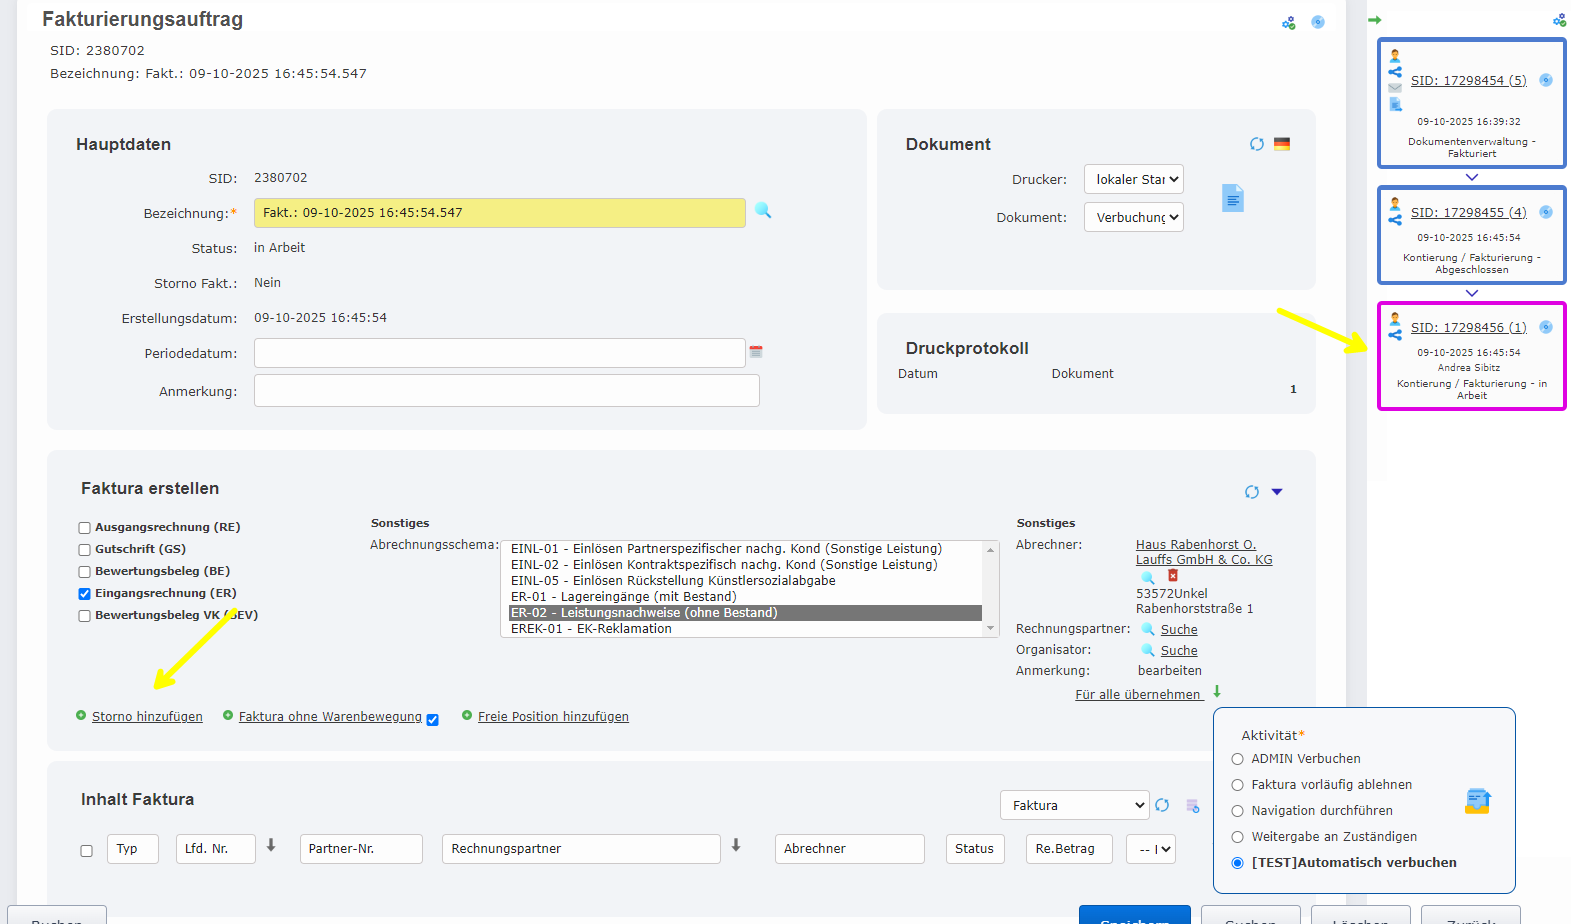Refresh the Inhalt Faktura list
The width and height of the screenshot is (1571, 924).
click(x=1162, y=805)
